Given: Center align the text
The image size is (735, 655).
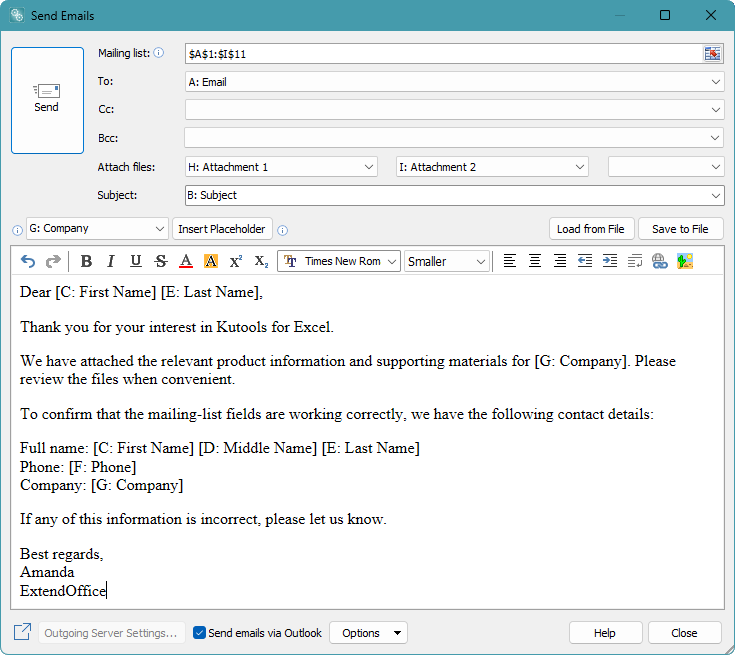Looking at the screenshot, I should click(535, 261).
